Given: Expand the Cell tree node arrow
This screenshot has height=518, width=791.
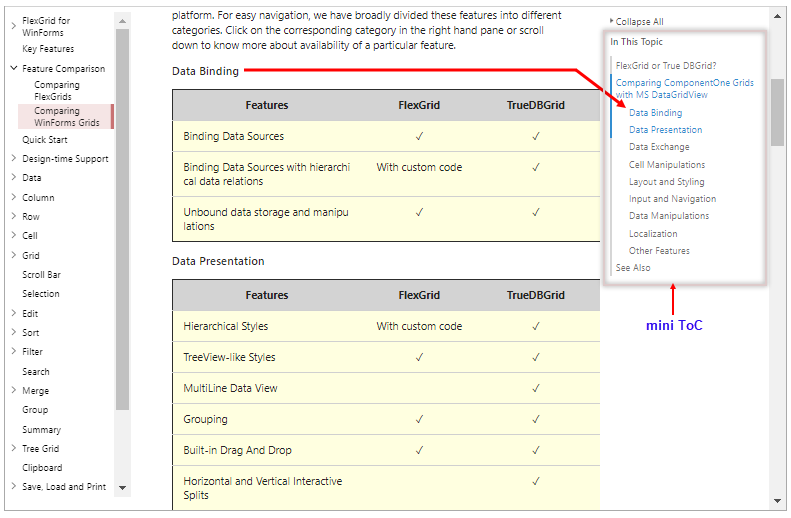Looking at the screenshot, I should (x=14, y=235).
